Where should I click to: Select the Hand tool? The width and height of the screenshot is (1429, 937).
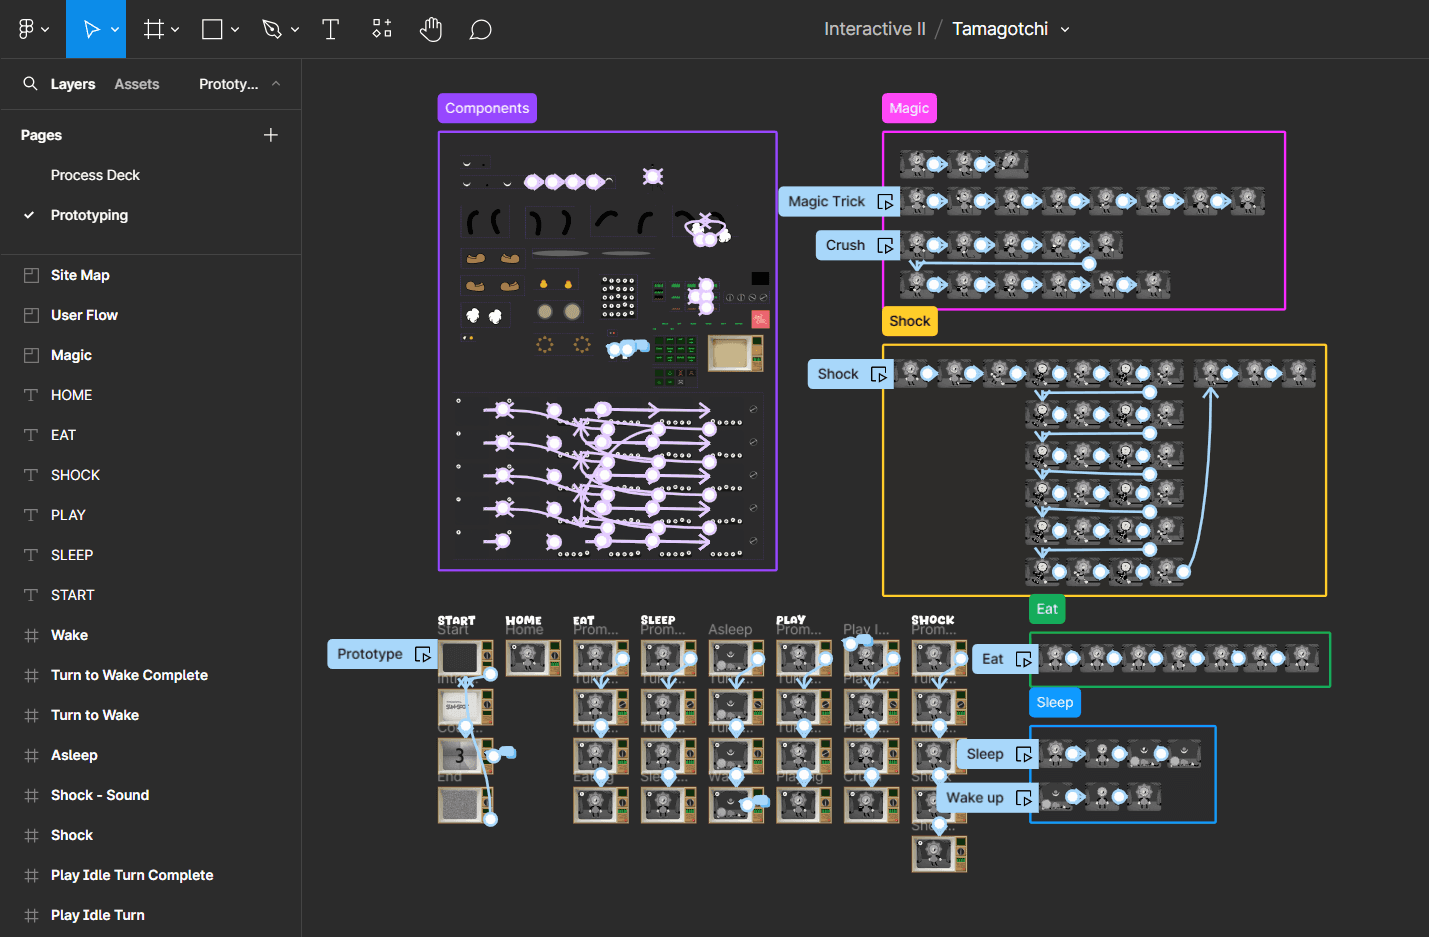pos(431,29)
